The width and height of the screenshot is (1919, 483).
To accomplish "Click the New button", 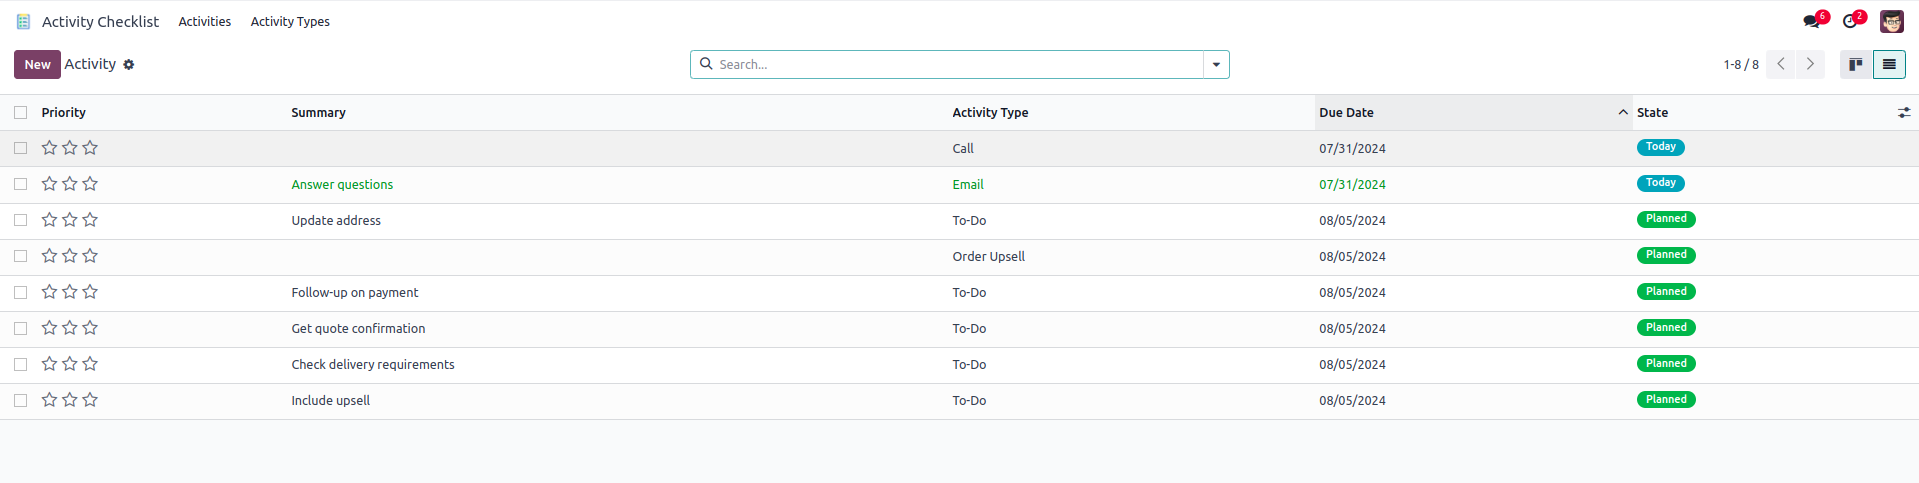I will [37, 64].
